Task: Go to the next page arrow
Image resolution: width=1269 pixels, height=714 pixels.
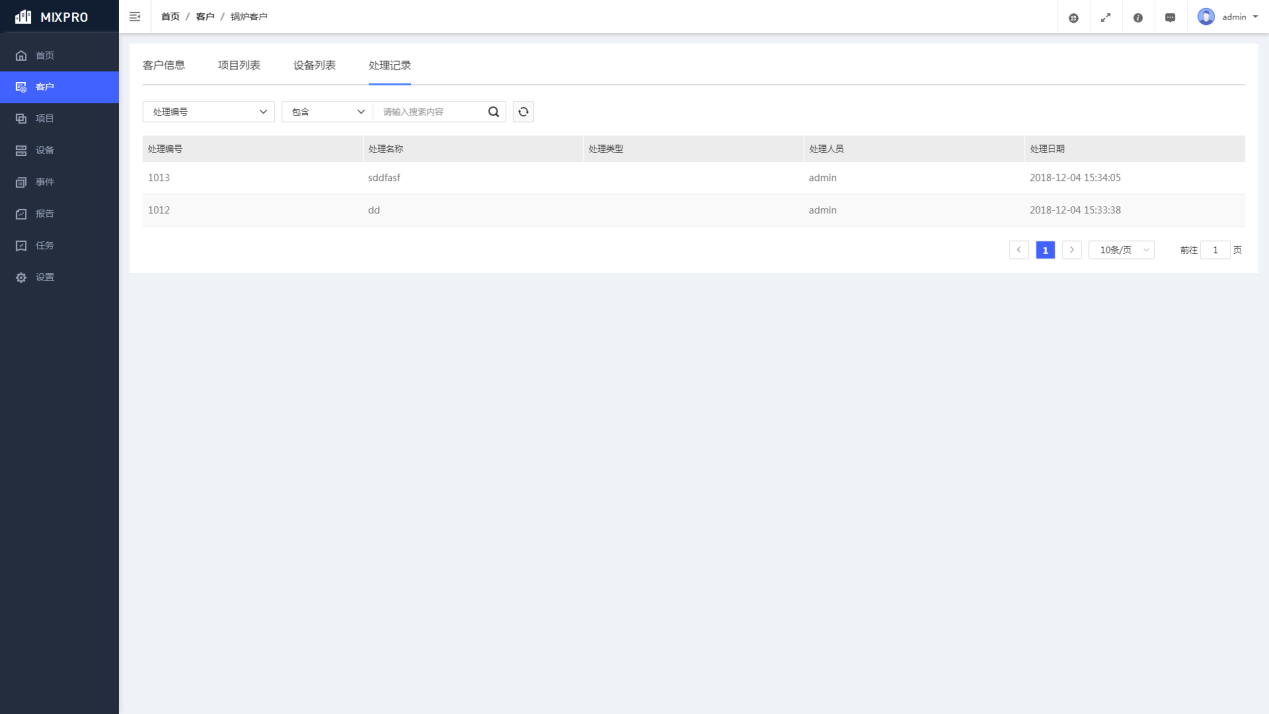Action: coord(1071,250)
